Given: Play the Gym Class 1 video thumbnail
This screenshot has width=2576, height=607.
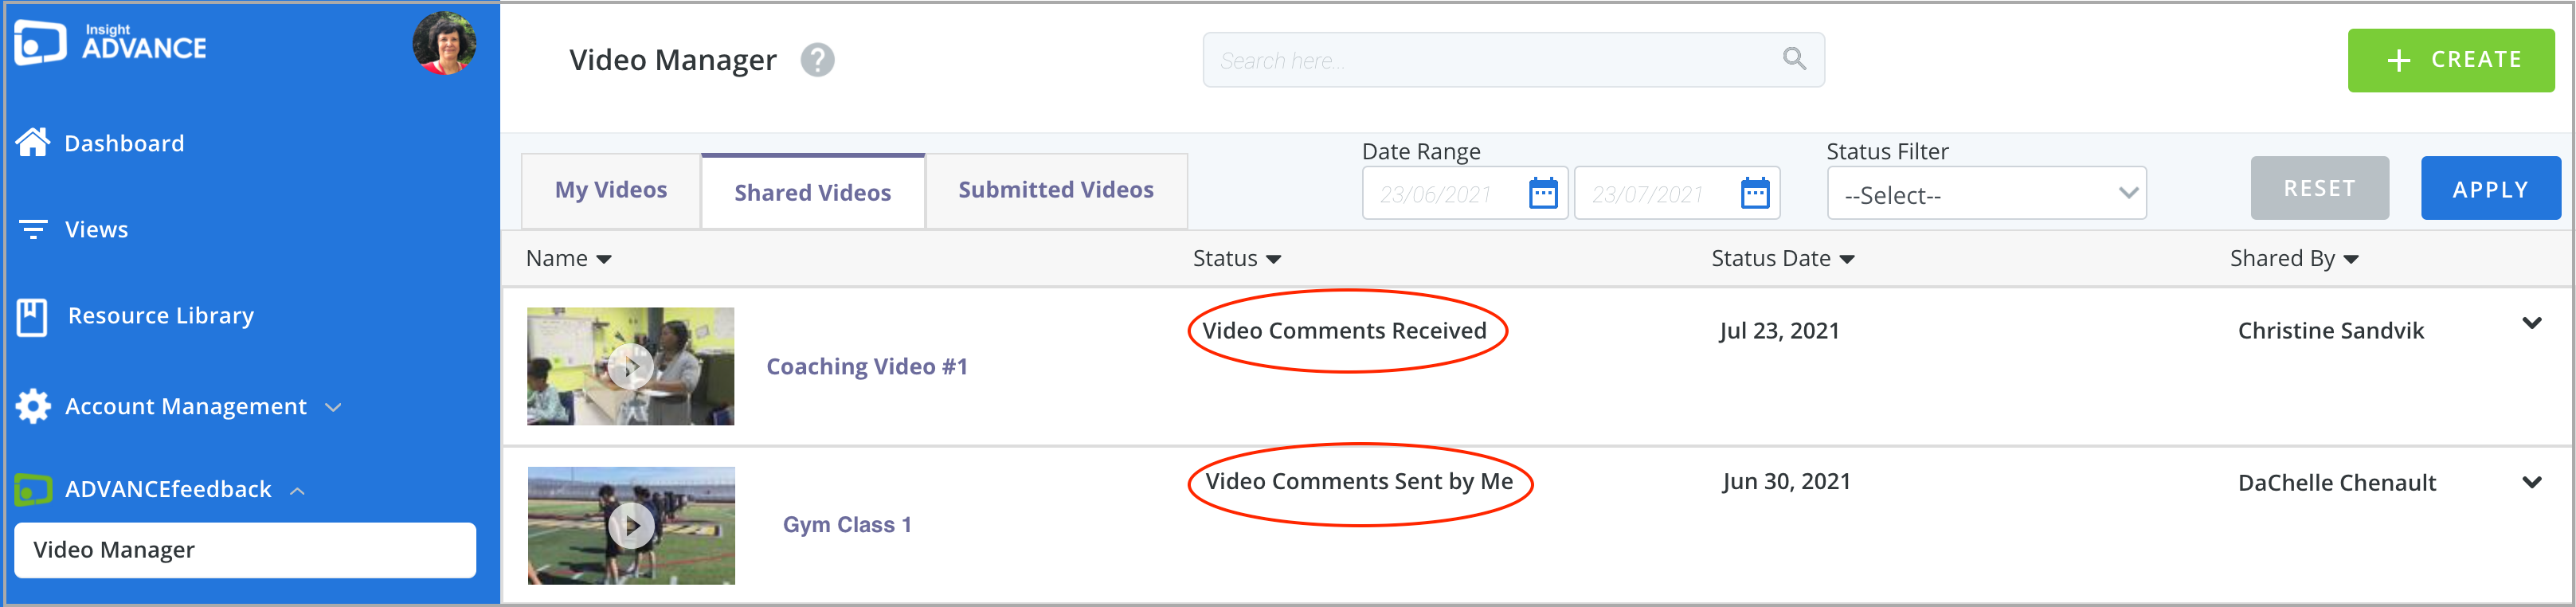Looking at the screenshot, I should 631,526.
